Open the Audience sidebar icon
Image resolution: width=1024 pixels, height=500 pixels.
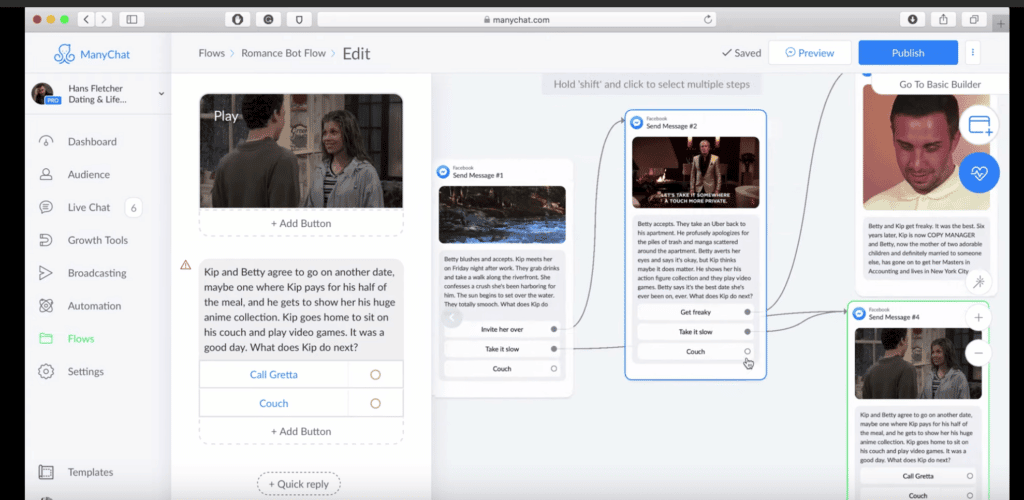click(46, 174)
